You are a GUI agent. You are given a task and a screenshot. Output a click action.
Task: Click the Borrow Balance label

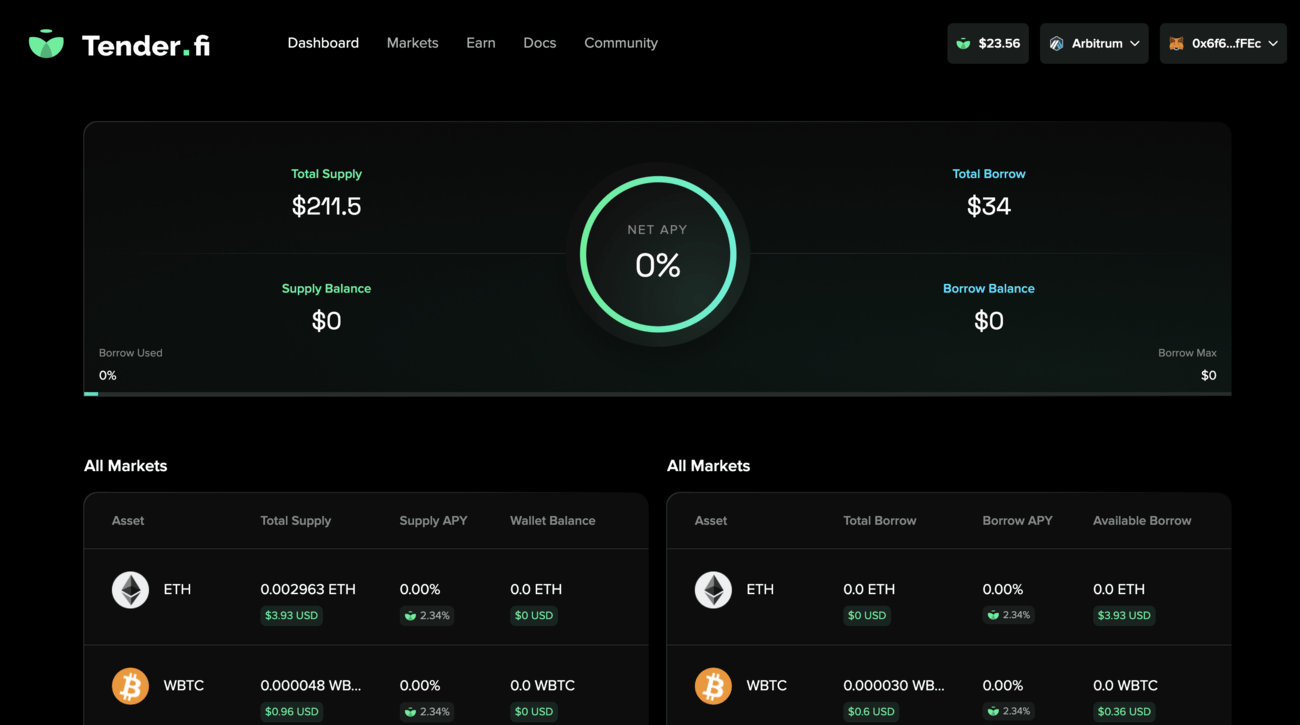tap(989, 288)
